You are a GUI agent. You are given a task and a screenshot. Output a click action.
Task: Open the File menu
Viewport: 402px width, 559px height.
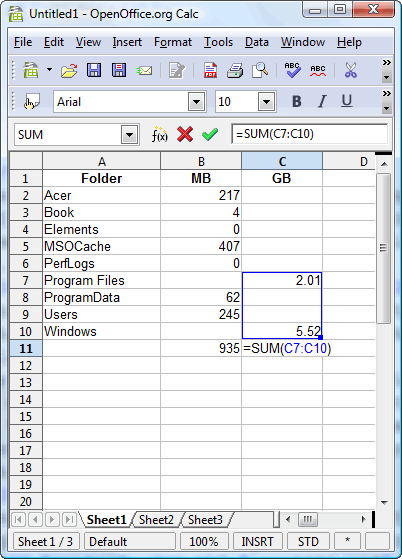23,42
